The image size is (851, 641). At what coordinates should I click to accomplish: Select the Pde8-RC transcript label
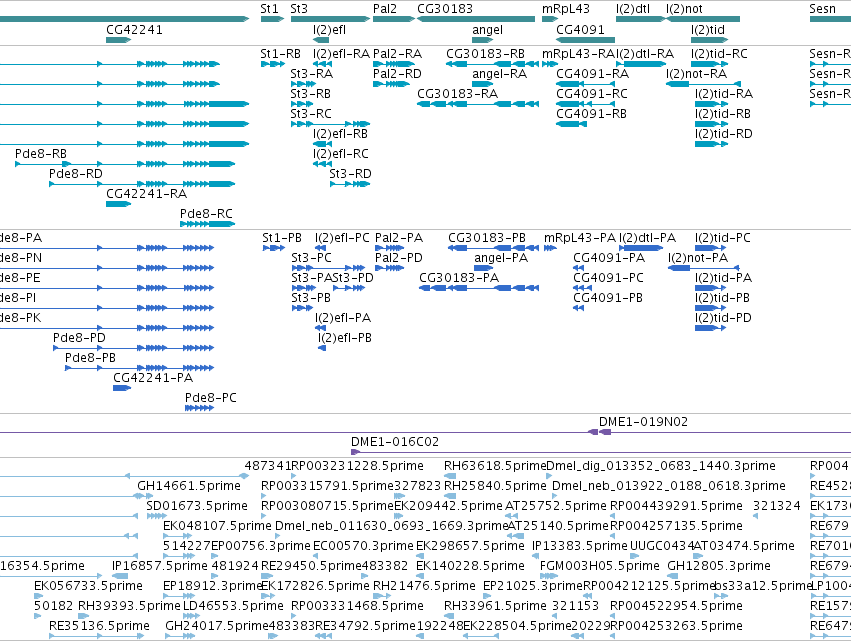tap(206, 214)
